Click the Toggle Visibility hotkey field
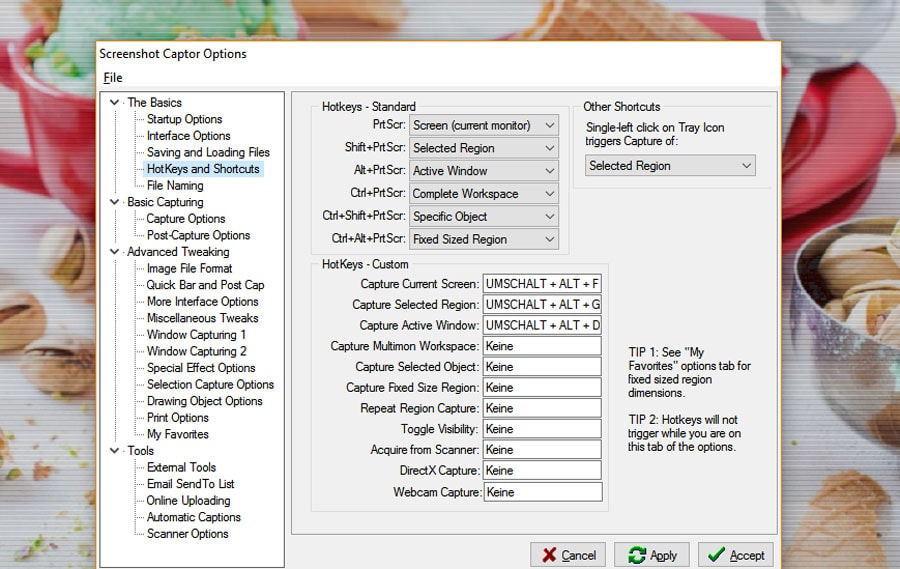This screenshot has height=569, width=900. point(542,428)
